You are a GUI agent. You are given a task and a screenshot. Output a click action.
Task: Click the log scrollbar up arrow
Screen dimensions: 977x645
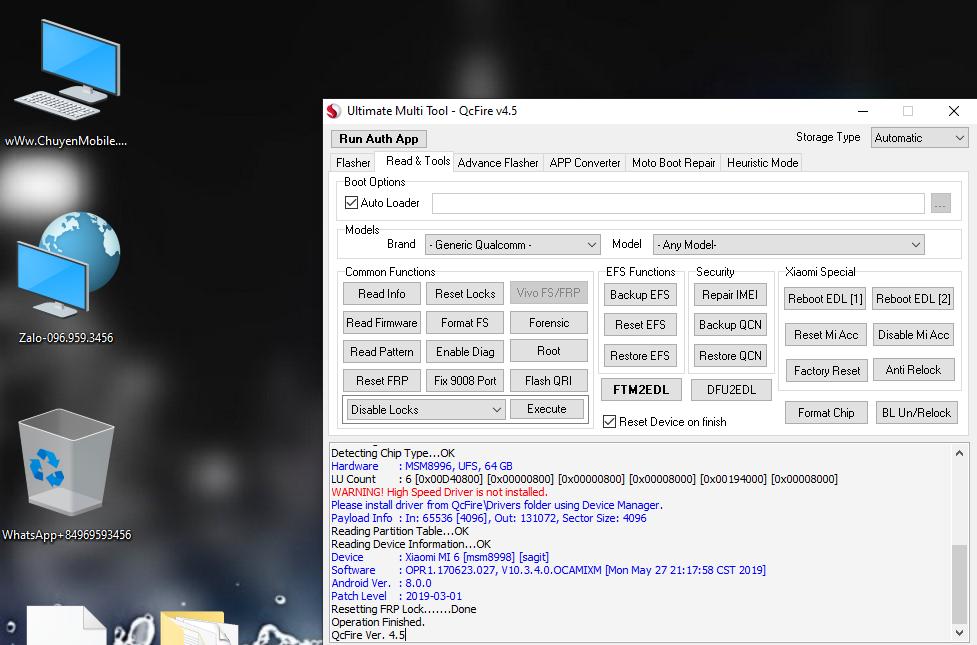click(x=959, y=453)
